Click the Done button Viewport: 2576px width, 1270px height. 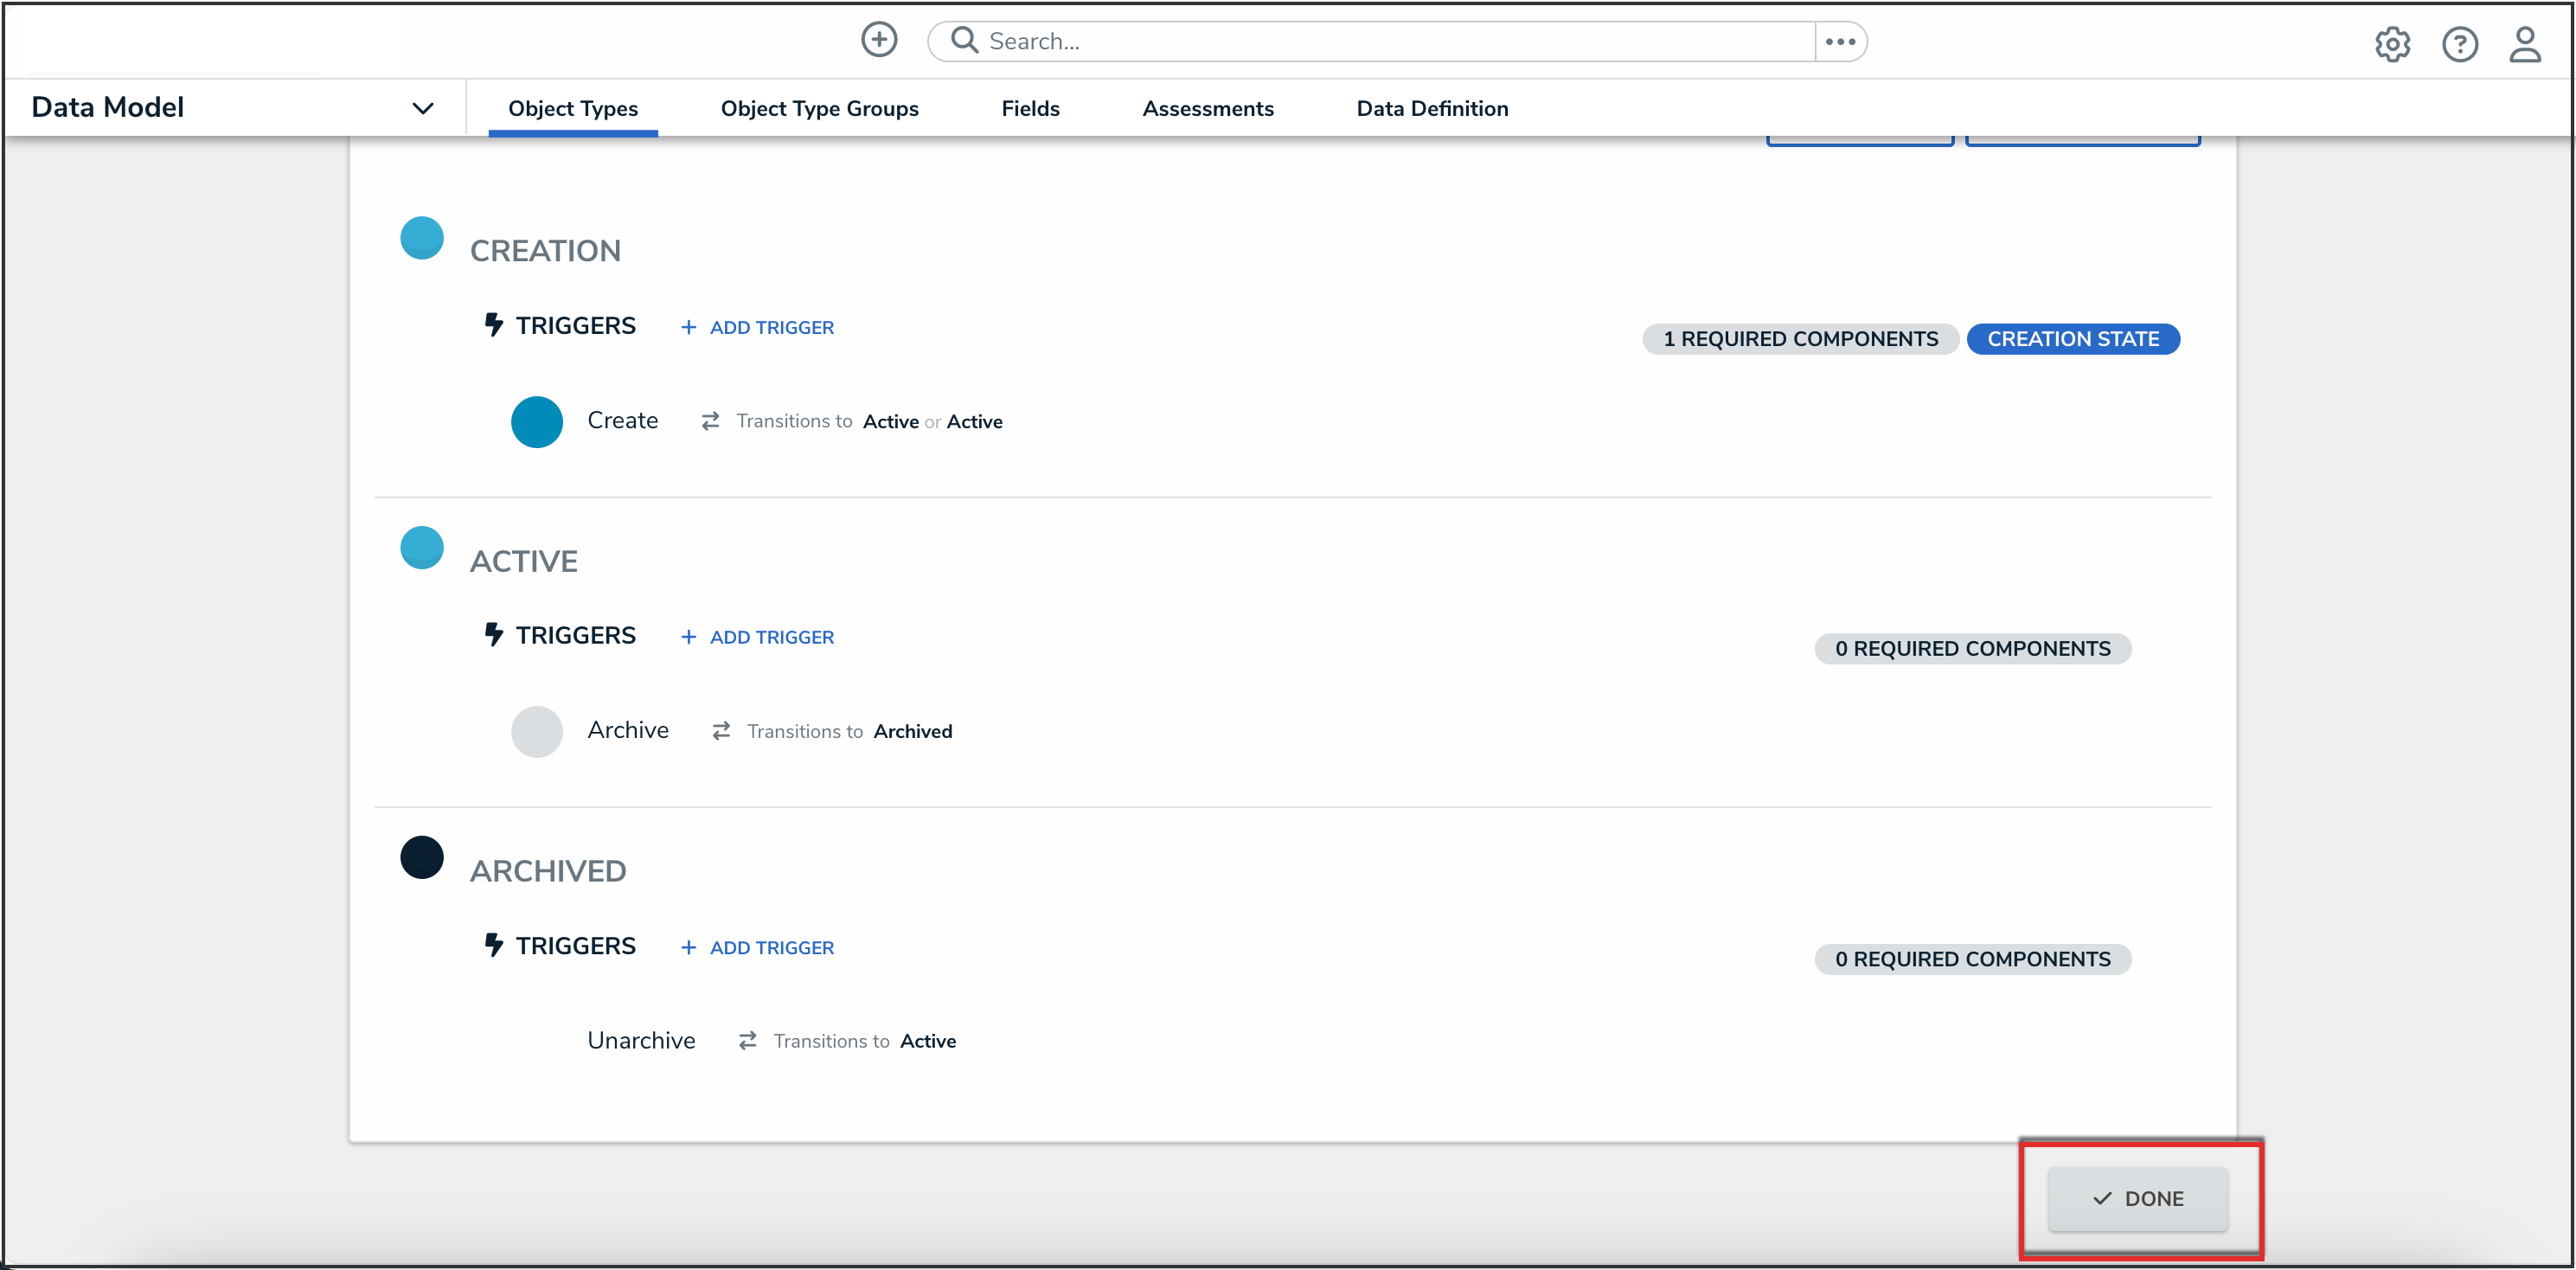(x=2137, y=1198)
